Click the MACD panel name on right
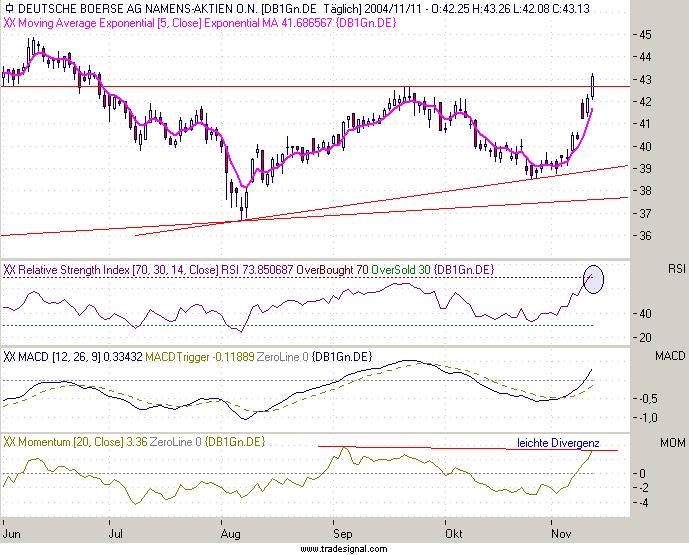This screenshot has width=689, height=555. (670, 355)
